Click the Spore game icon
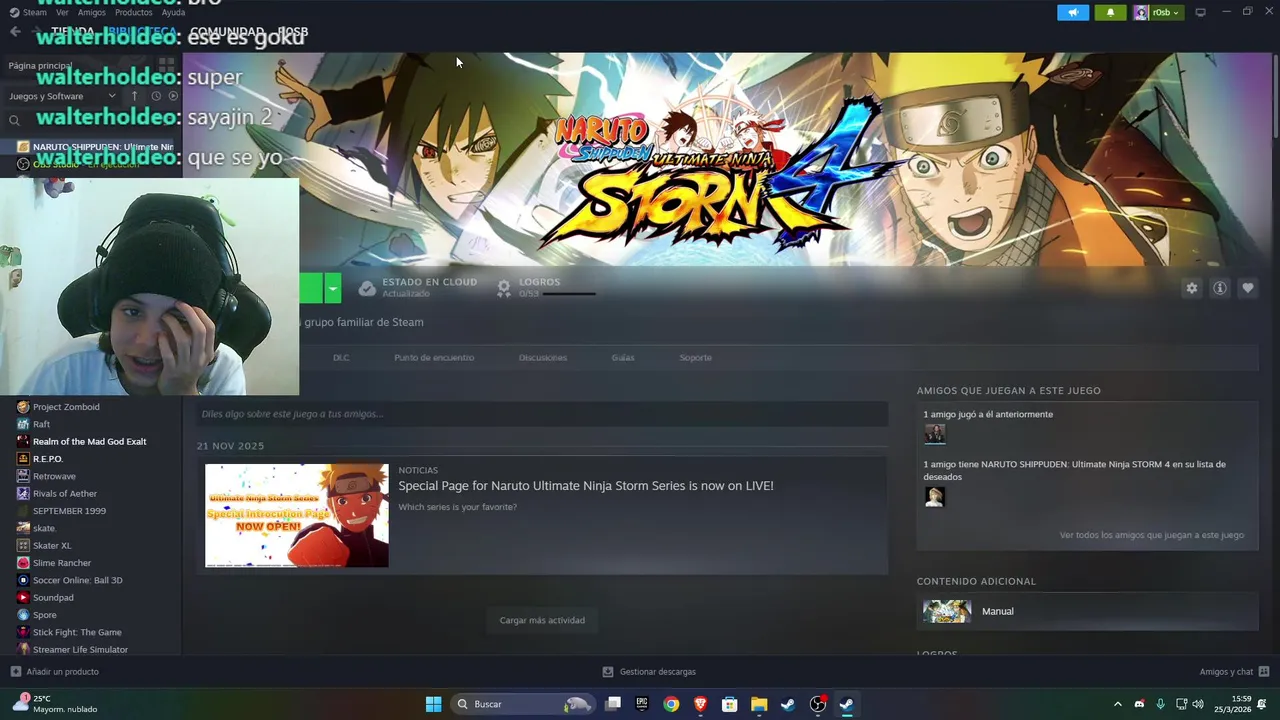 (x=23, y=615)
